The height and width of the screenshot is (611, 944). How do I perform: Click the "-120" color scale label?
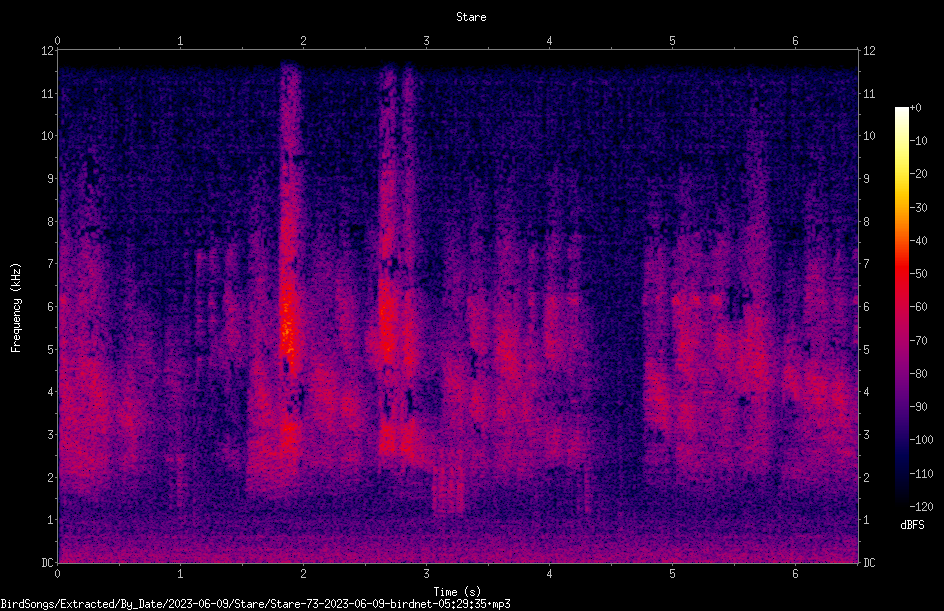click(921, 507)
